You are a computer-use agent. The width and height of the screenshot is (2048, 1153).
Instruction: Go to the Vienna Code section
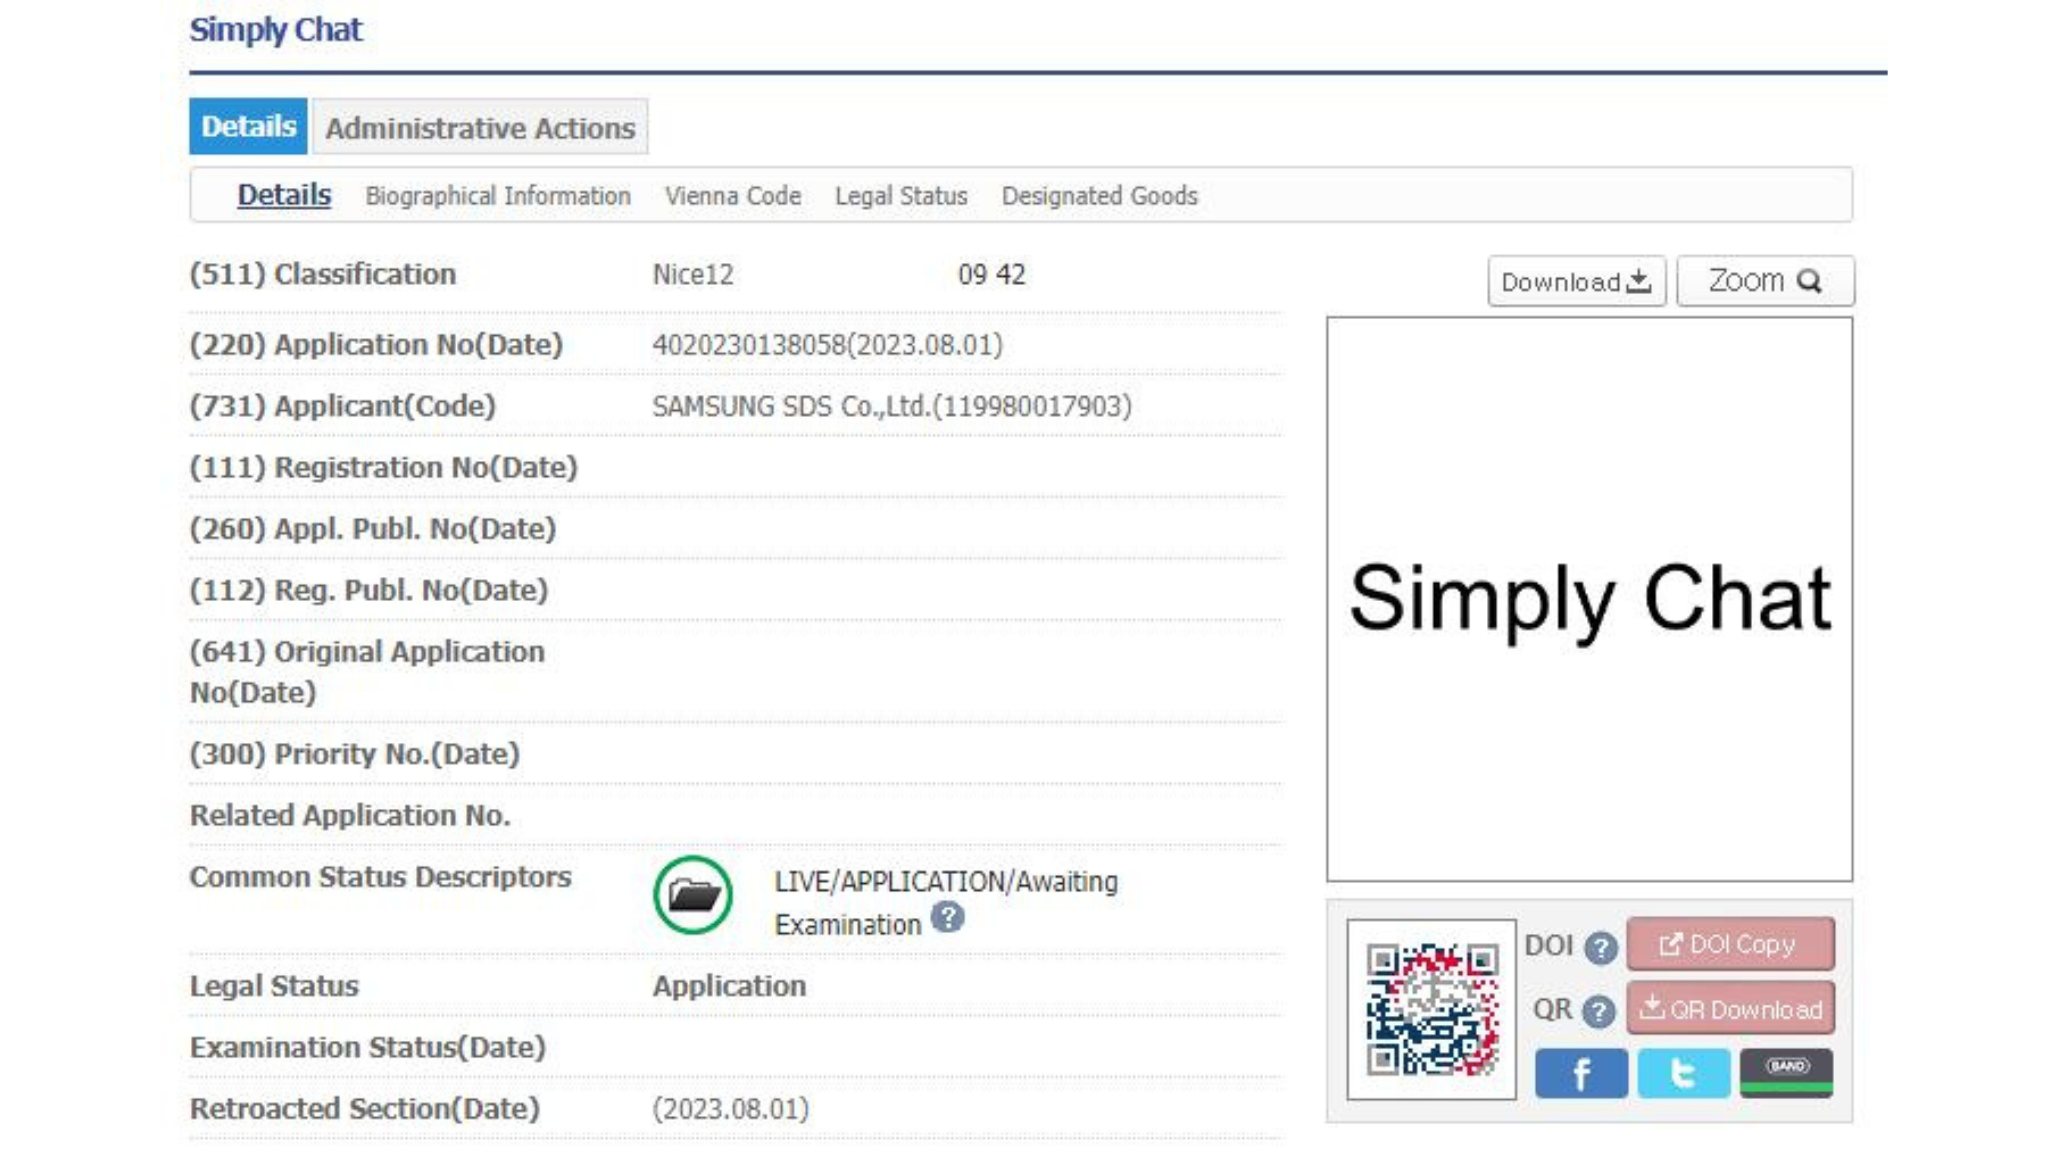click(733, 196)
